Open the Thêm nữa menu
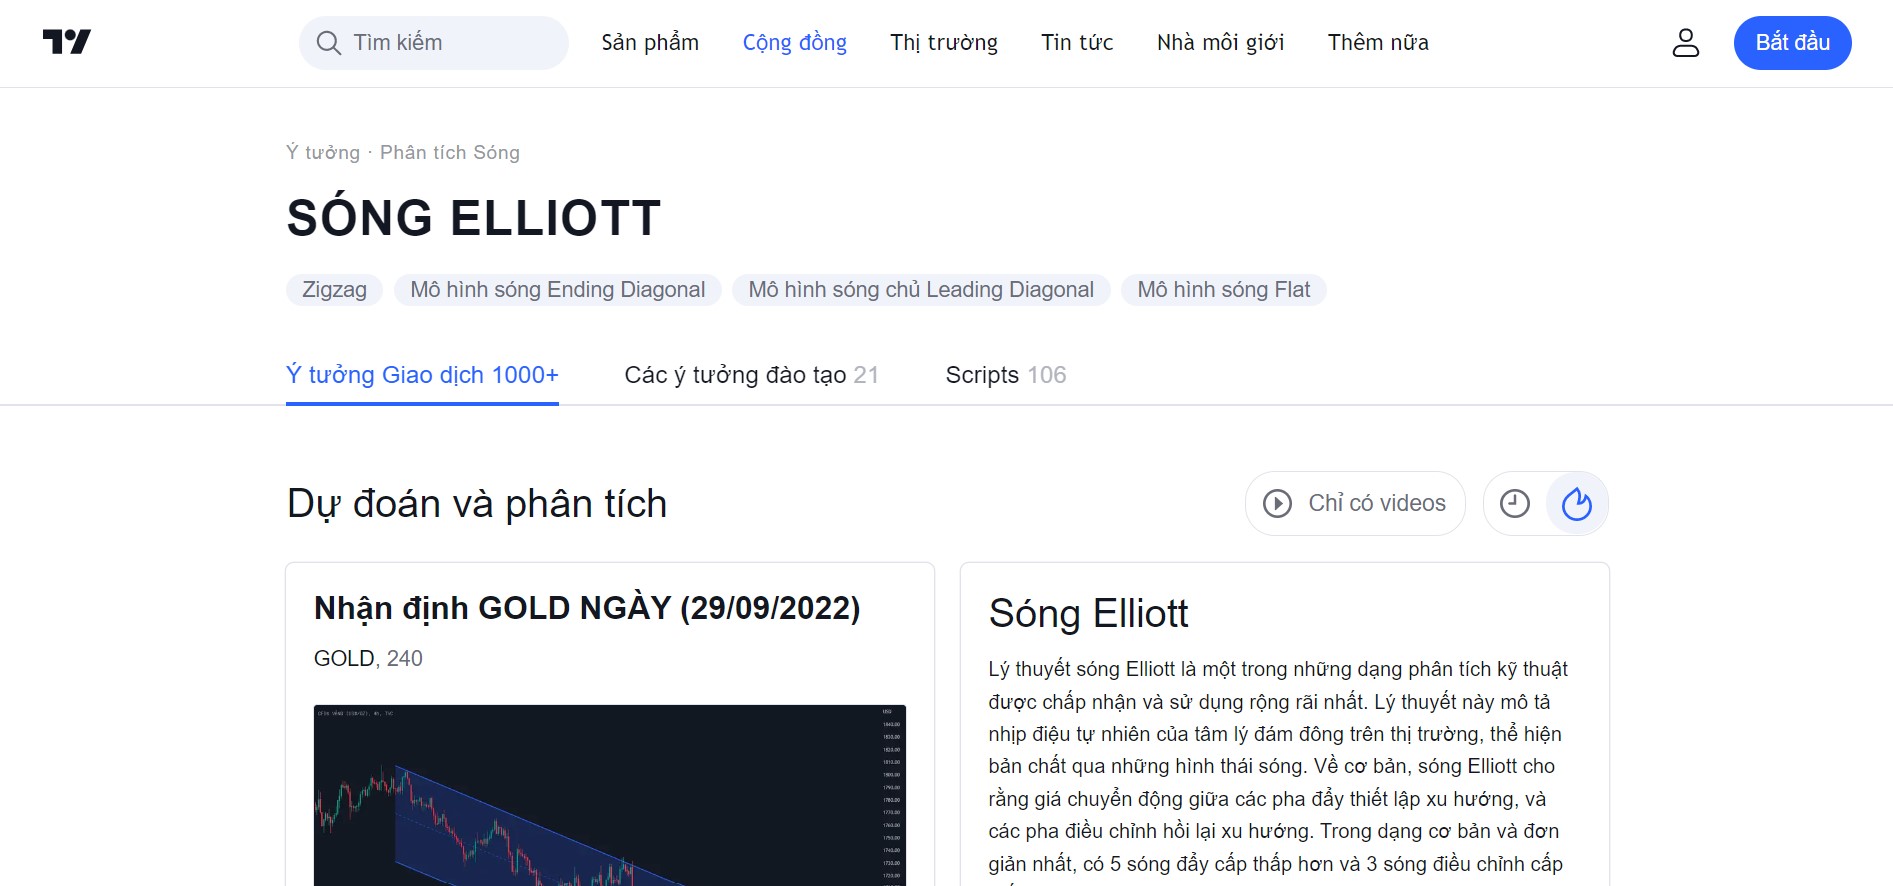This screenshot has height=886, width=1893. point(1378,43)
